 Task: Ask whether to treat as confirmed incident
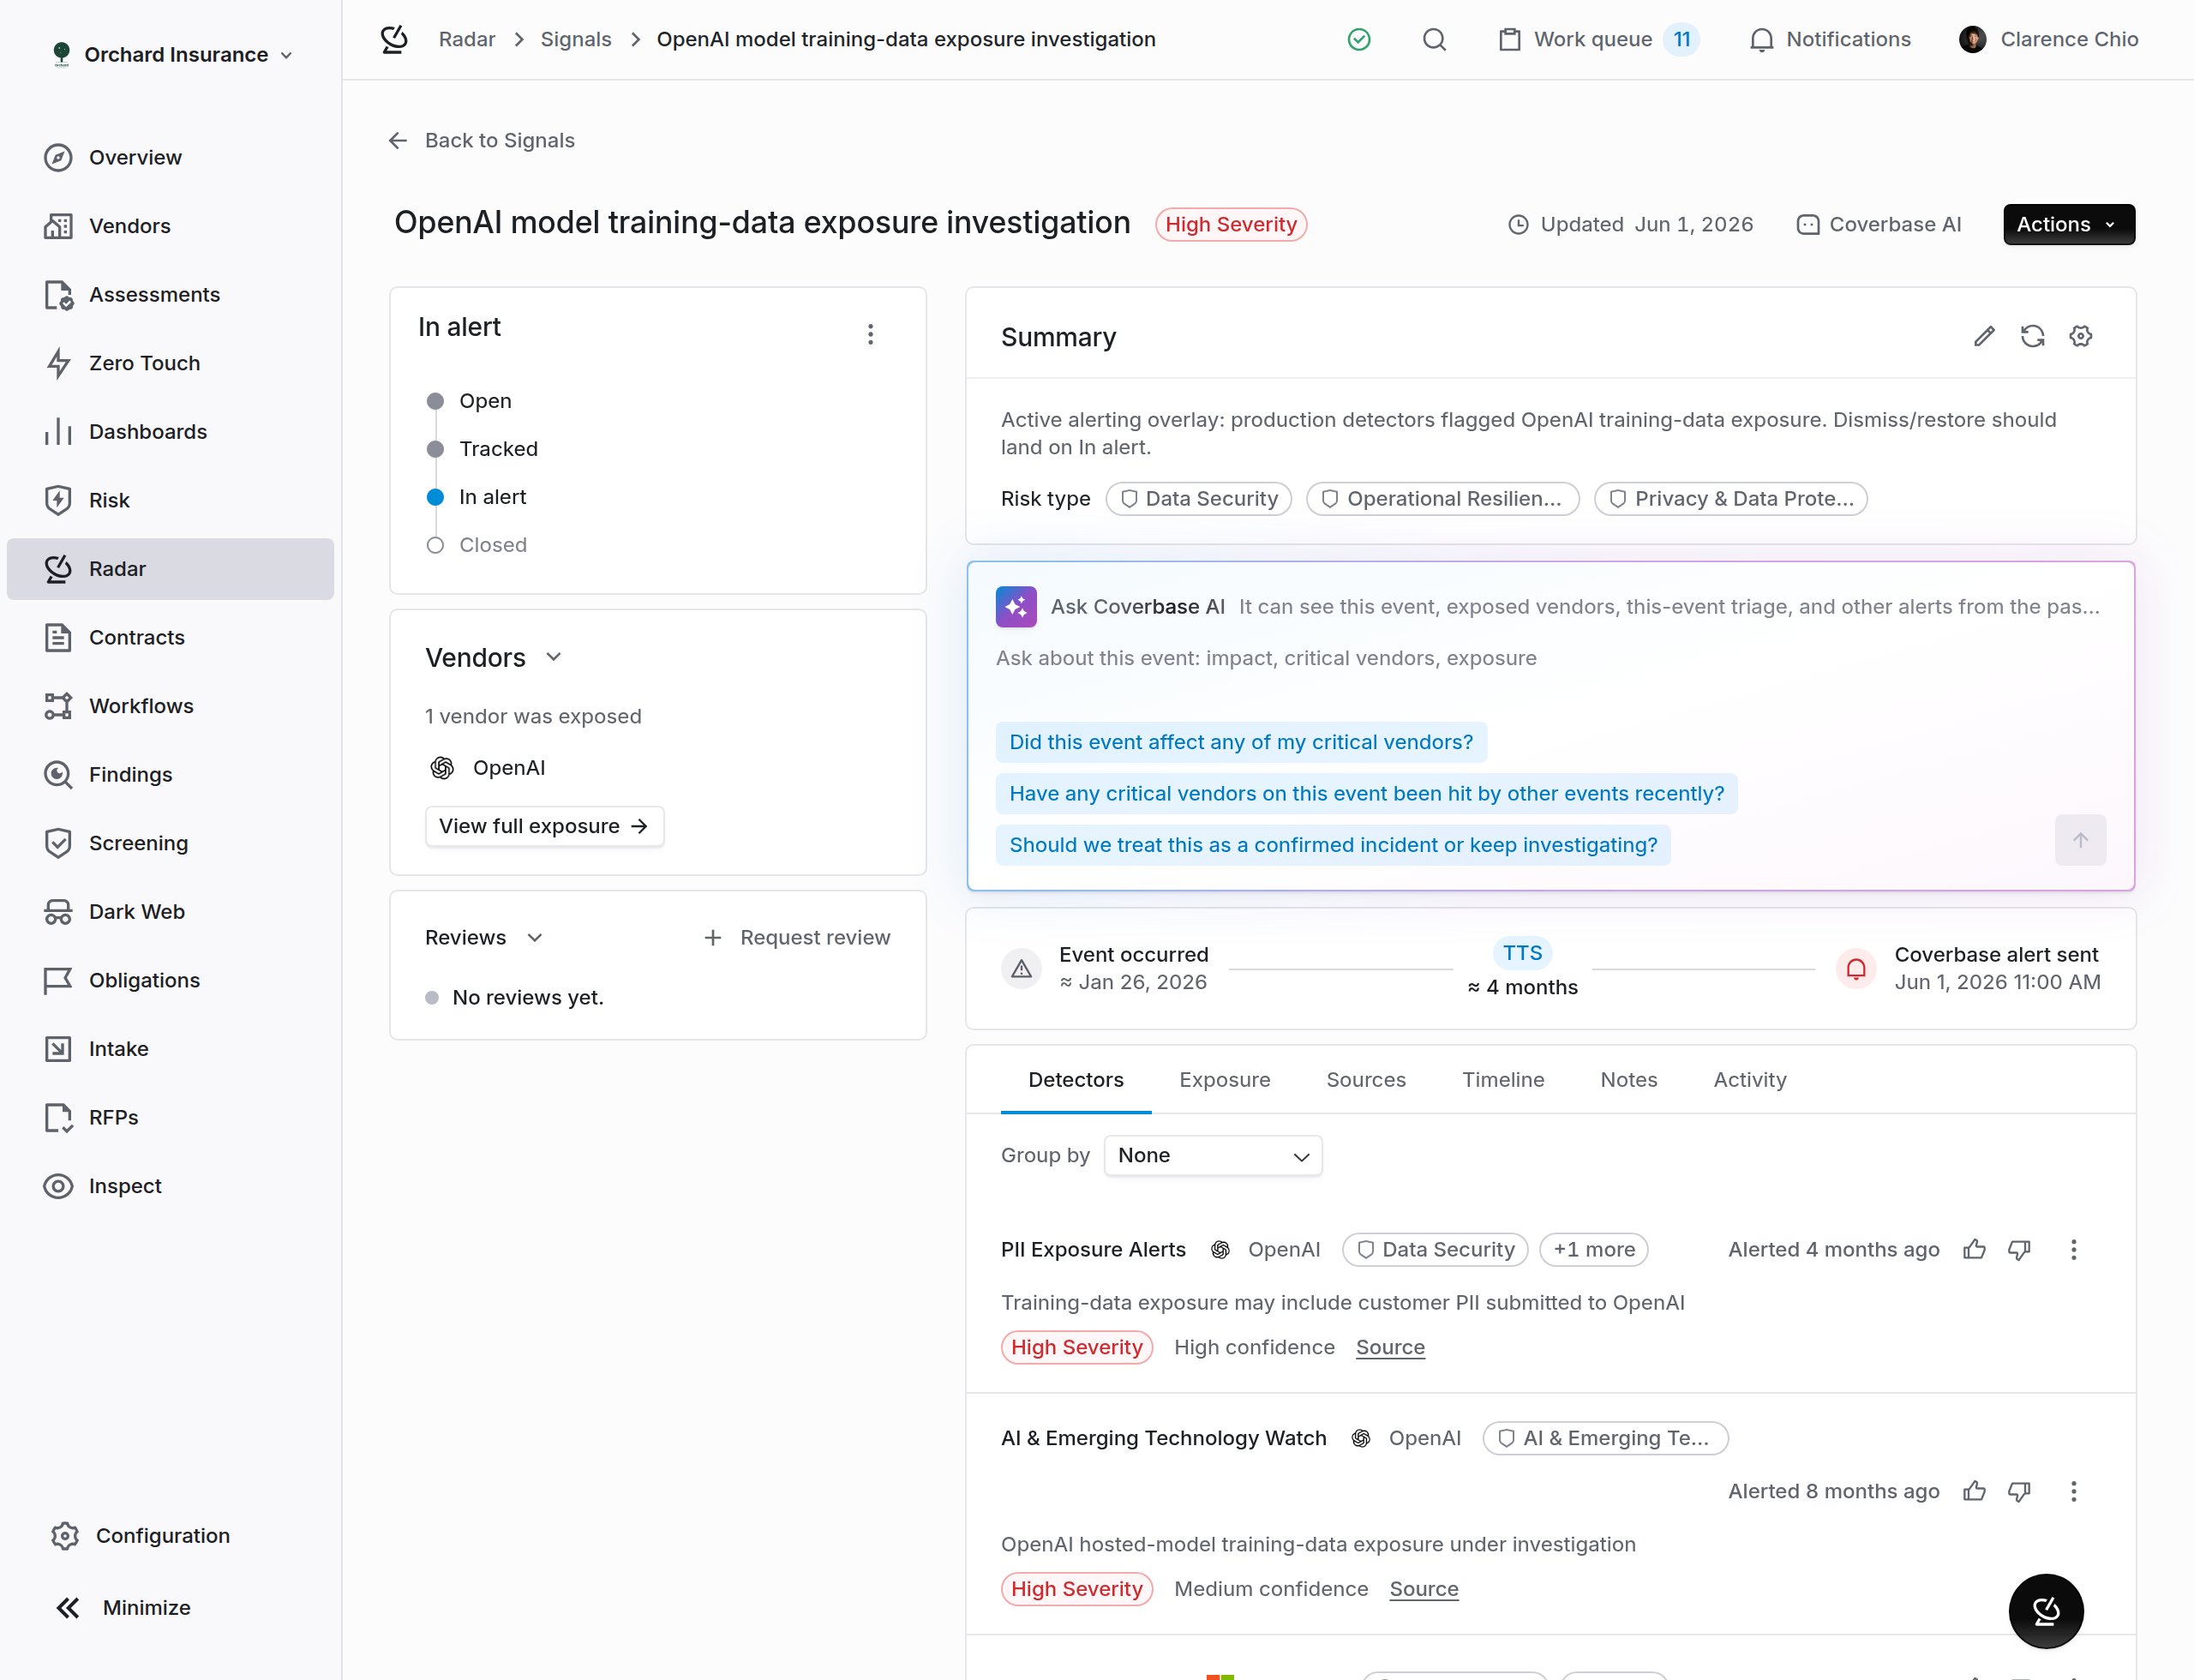click(x=1333, y=845)
